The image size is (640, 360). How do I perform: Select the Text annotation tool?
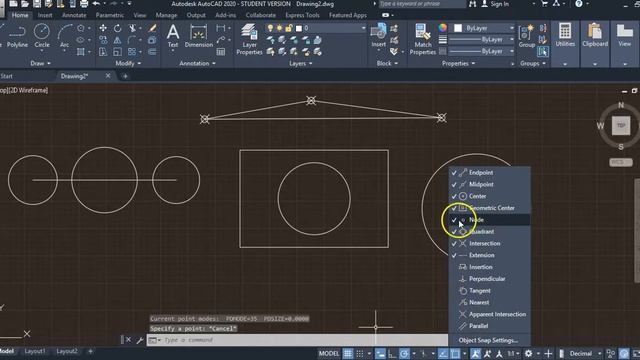173,36
